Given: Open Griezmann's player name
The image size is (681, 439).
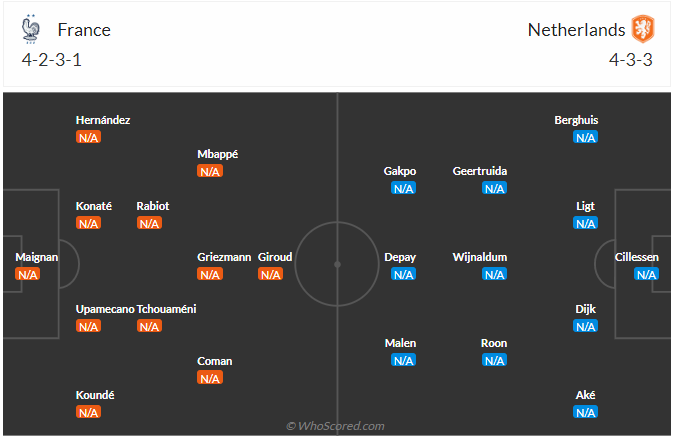Looking at the screenshot, I should tap(224, 257).
